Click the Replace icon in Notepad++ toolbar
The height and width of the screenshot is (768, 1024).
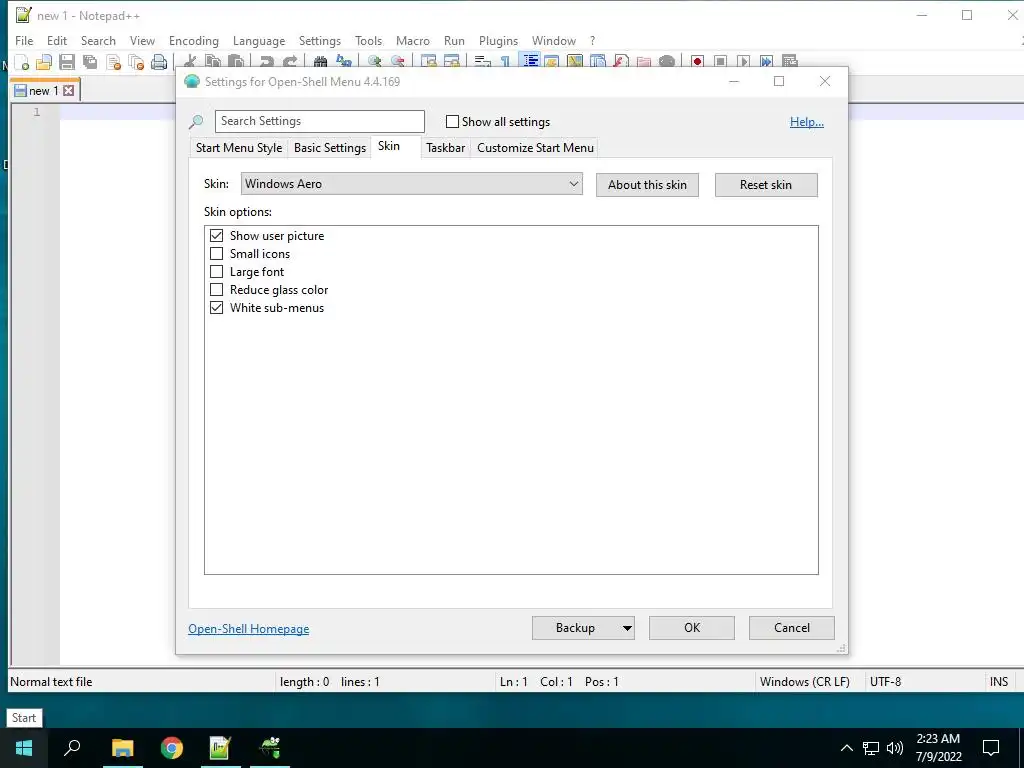pos(344,62)
